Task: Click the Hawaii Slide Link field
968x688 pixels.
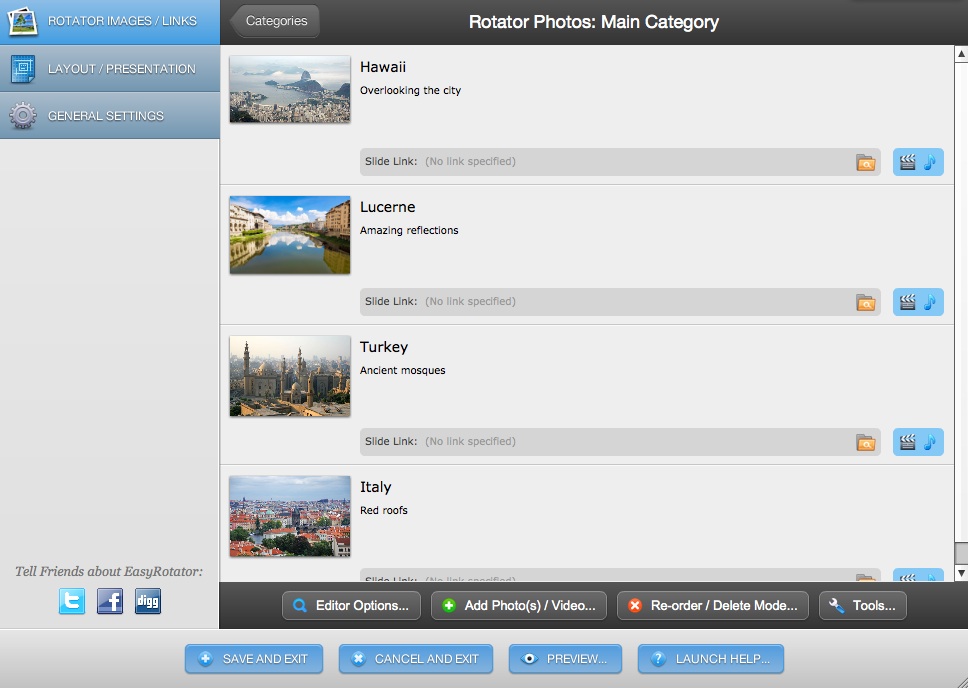Action: click(x=620, y=162)
